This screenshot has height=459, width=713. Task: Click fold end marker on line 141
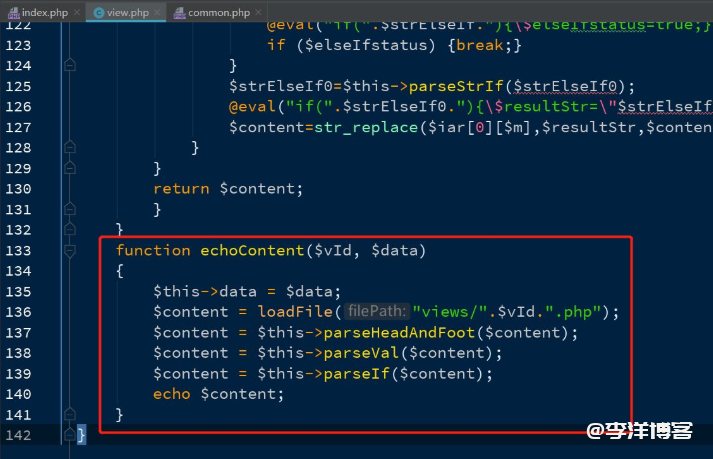point(70,414)
